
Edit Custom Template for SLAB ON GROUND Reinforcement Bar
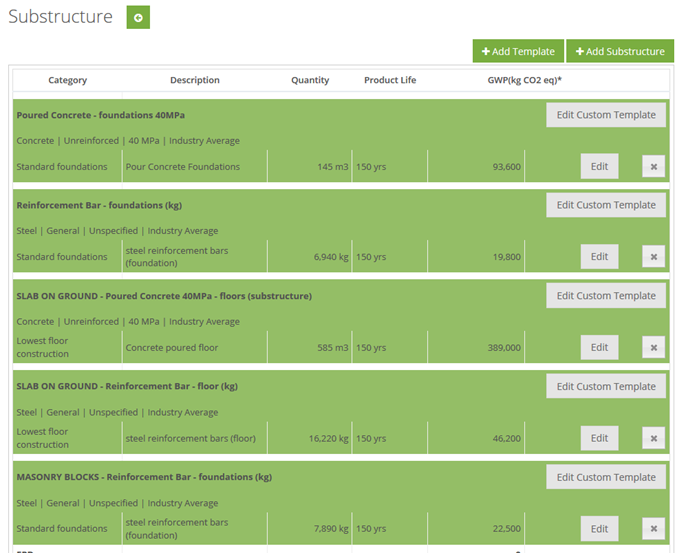click(606, 386)
